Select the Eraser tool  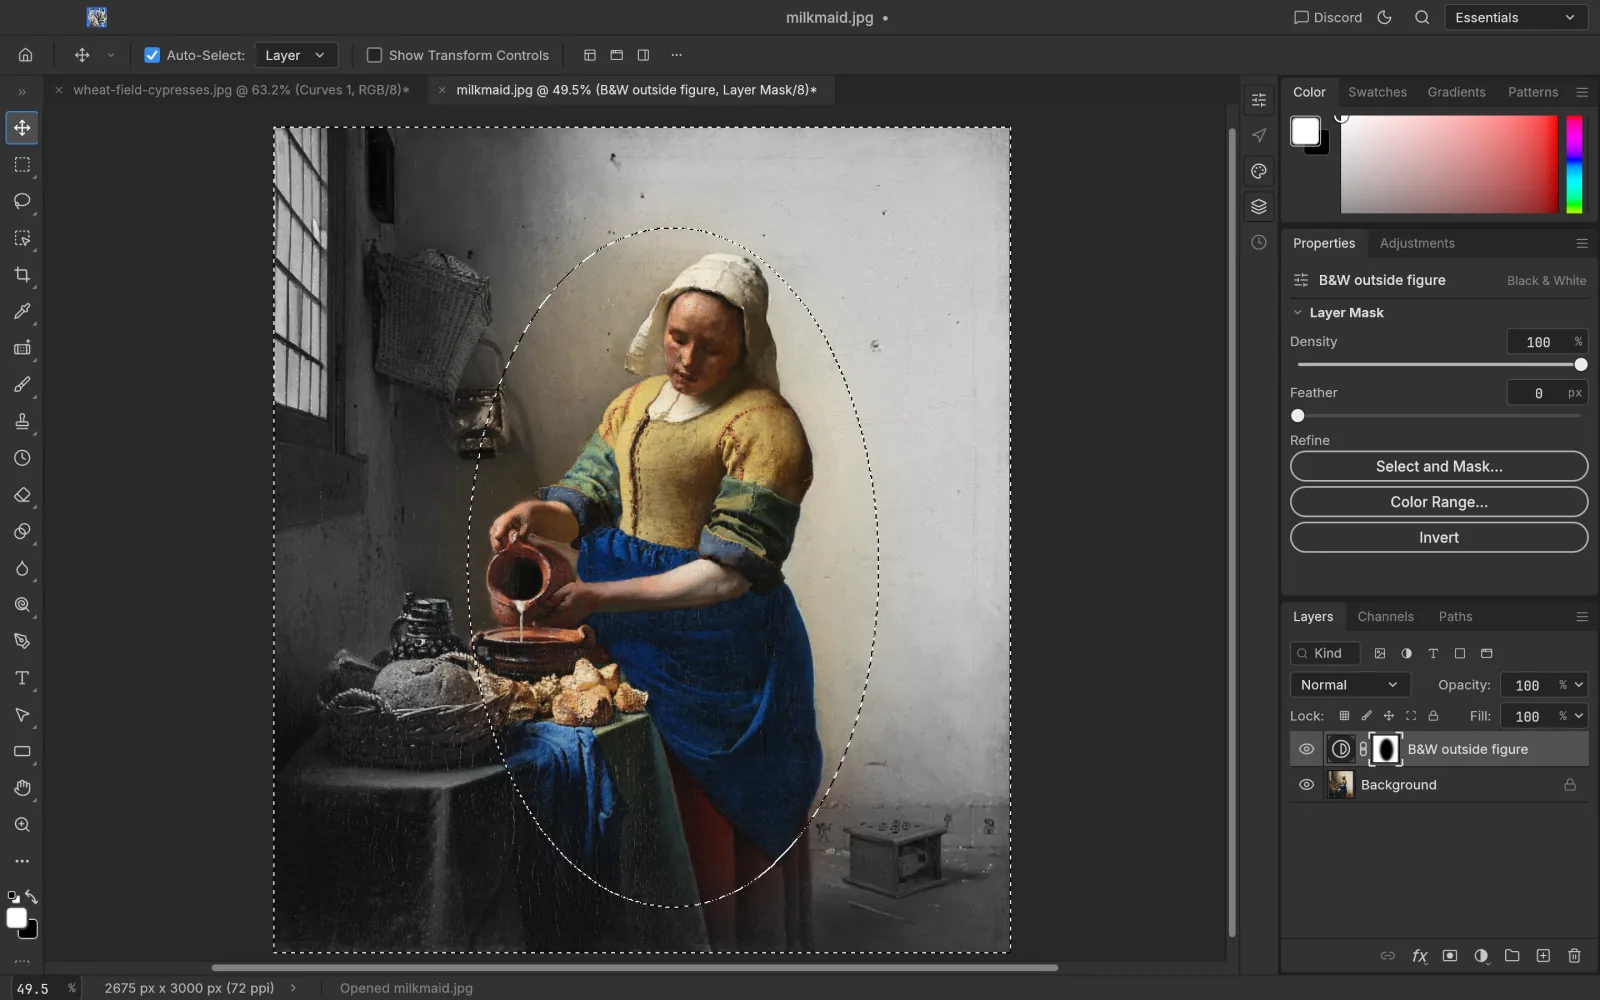click(x=22, y=495)
